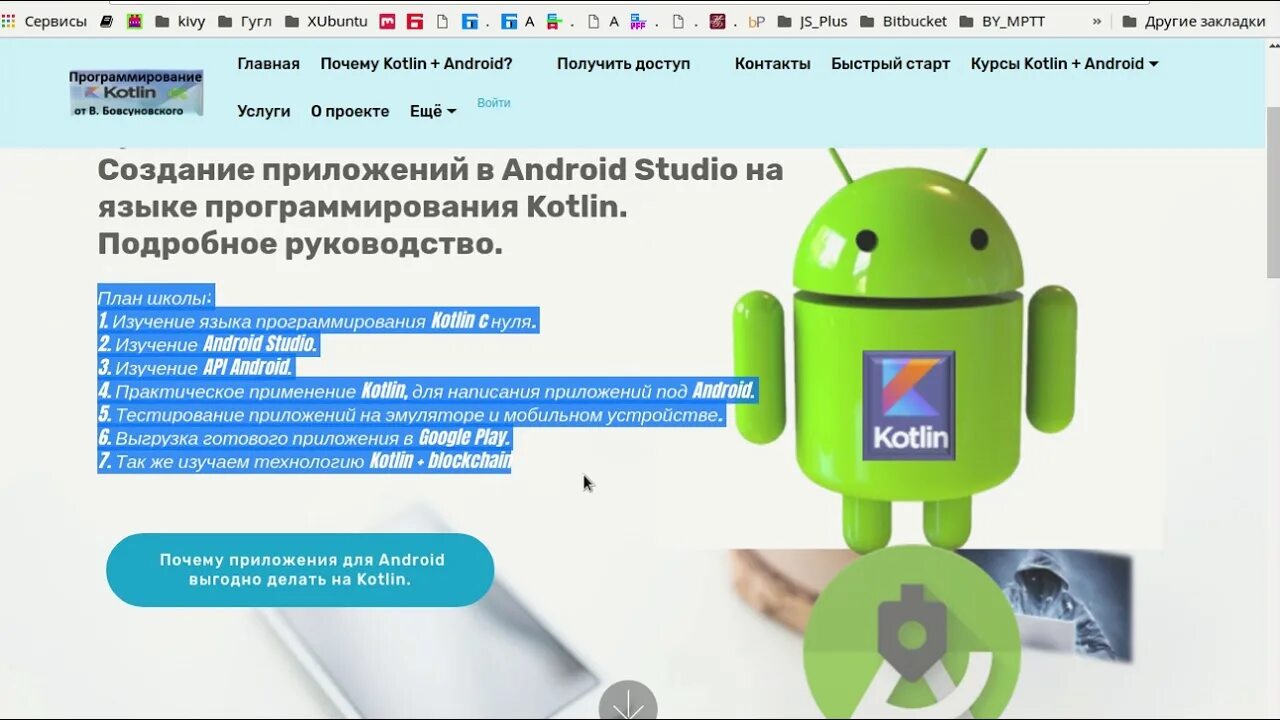The height and width of the screenshot is (720, 1280).
Task: Open the red 'm' bookmark icon
Action: click(387, 21)
